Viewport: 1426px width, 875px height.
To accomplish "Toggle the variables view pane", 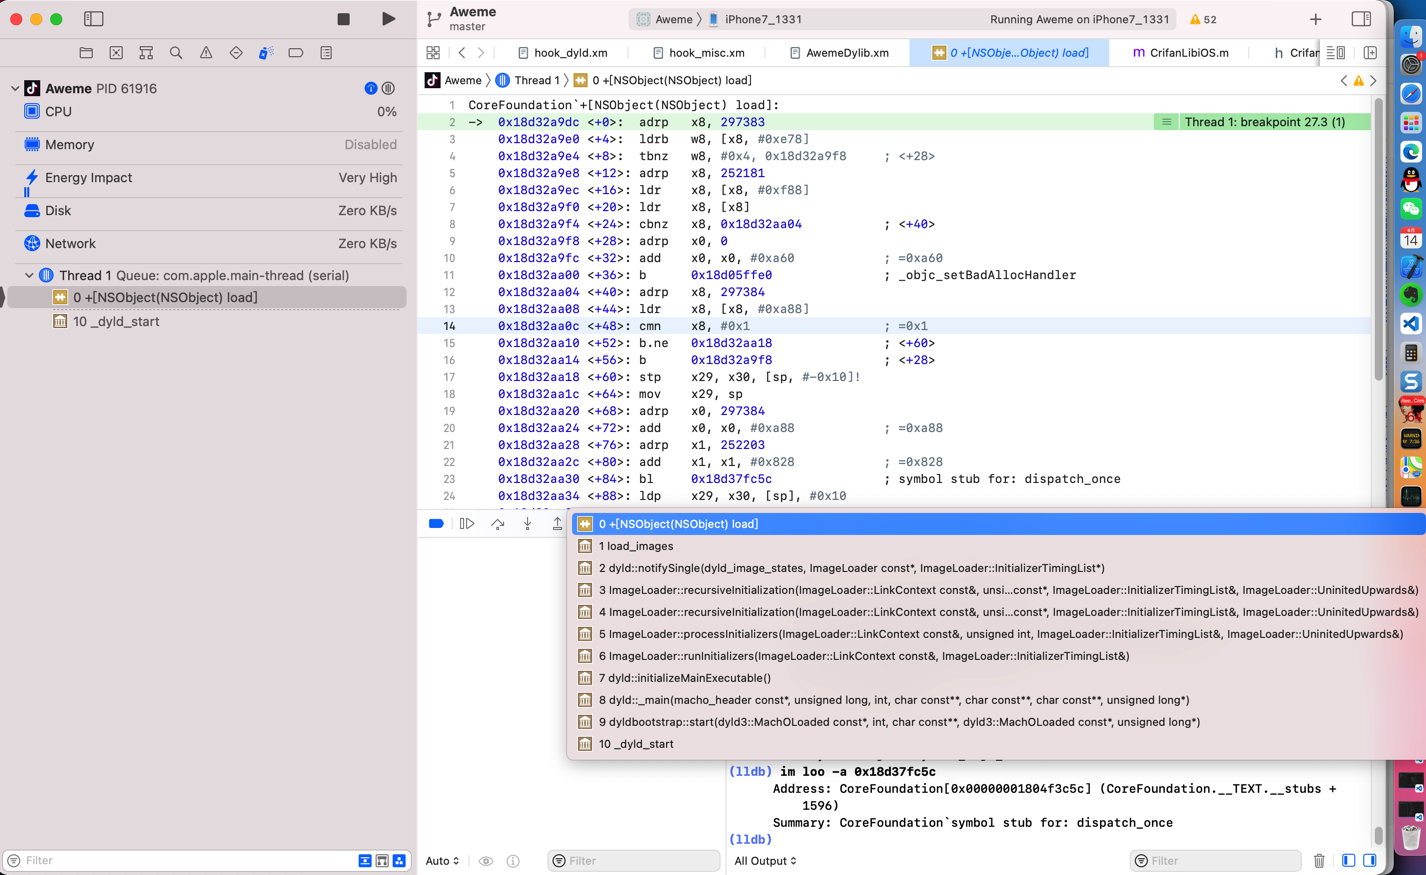I will (x=1348, y=861).
